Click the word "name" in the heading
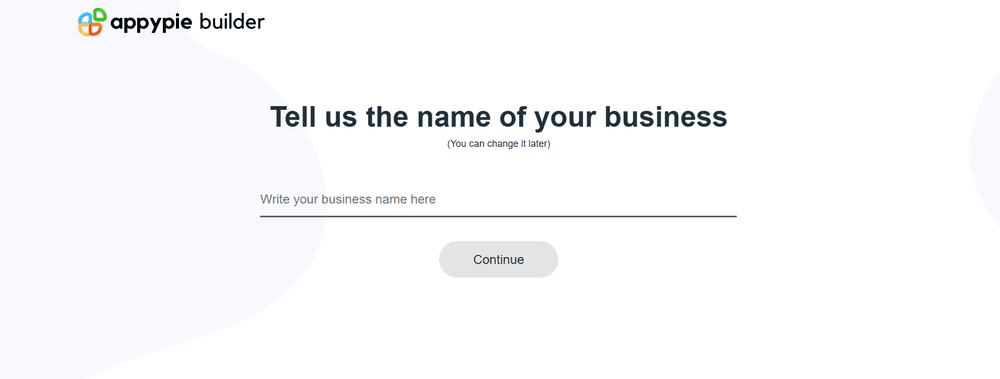 (452, 119)
